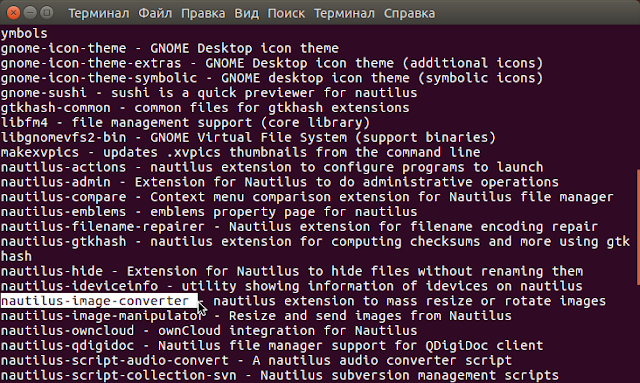Click the nautilus-admin package name
Image resolution: width=640 pixels, height=383 pixels.
pyautogui.click(x=56, y=182)
